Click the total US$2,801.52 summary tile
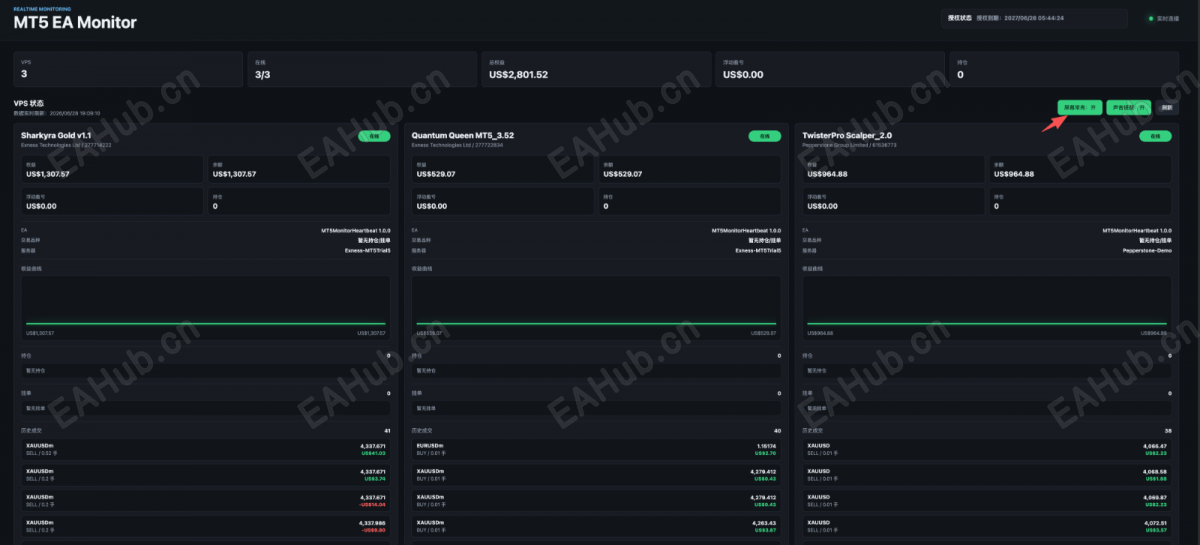 [596, 69]
